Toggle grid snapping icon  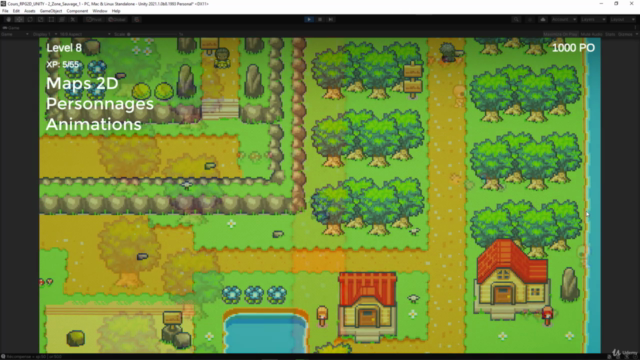[137, 19]
